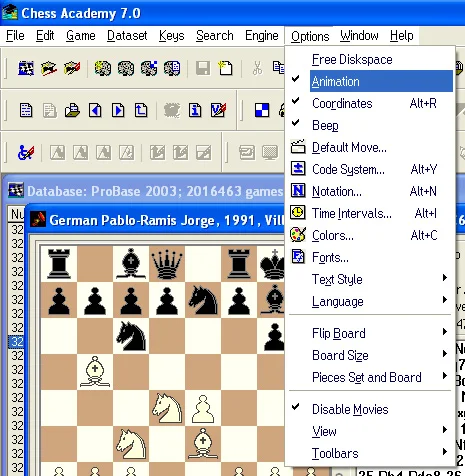Click the first mortarboard hat icon in toolbar
The image size is (465, 476).
point(49,68)
